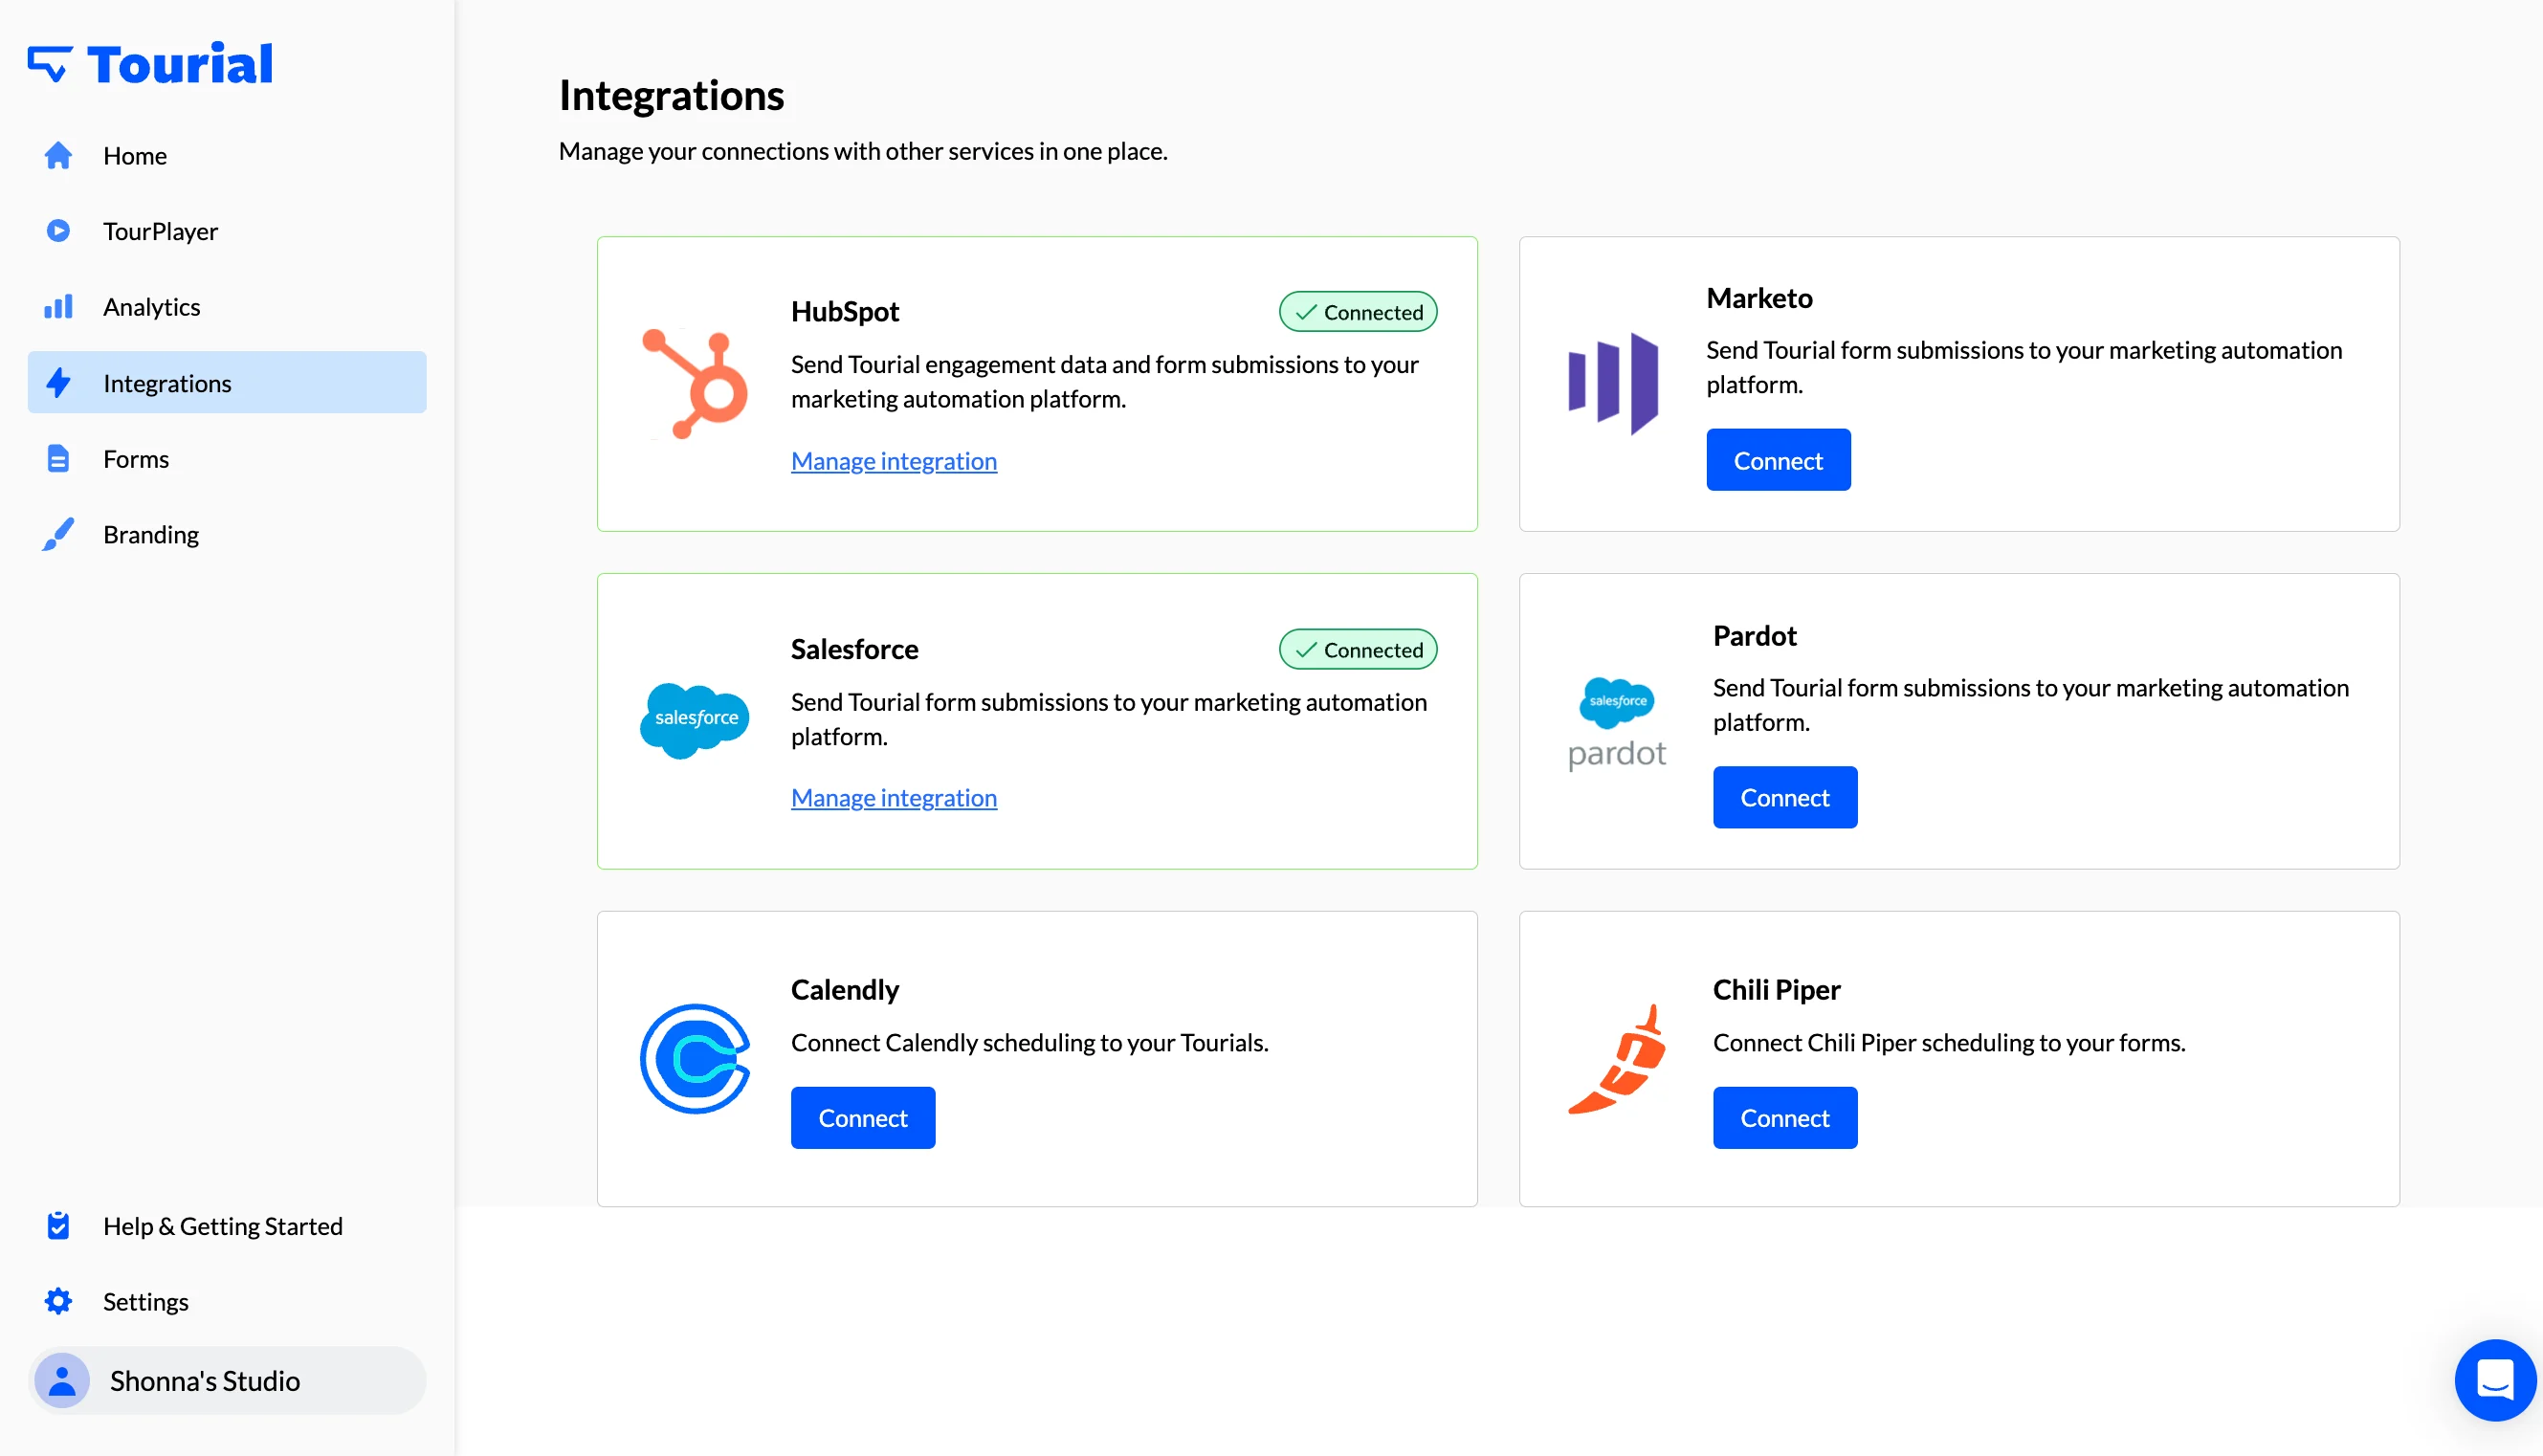Click HubSpot engagement data description text
The width and height of the screenshot is (2543, 1456).
(1105, 381)
